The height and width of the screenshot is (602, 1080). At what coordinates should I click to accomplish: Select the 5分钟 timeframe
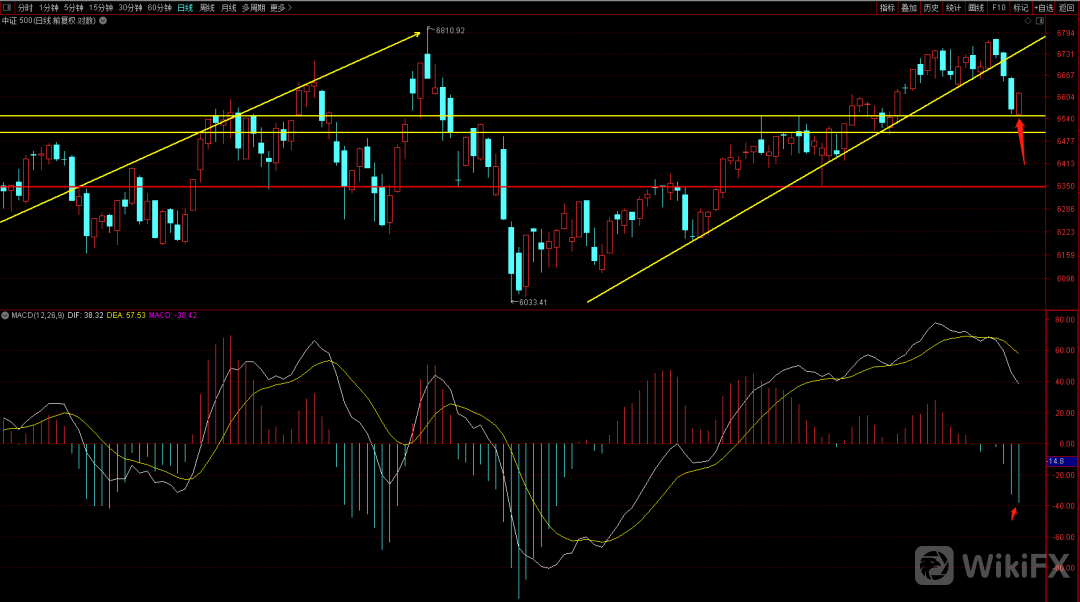[74, 7]
